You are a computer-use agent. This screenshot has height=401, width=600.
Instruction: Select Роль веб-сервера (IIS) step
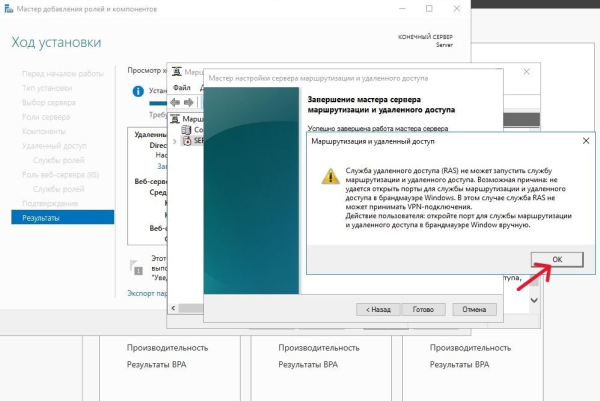click(60, 175)
